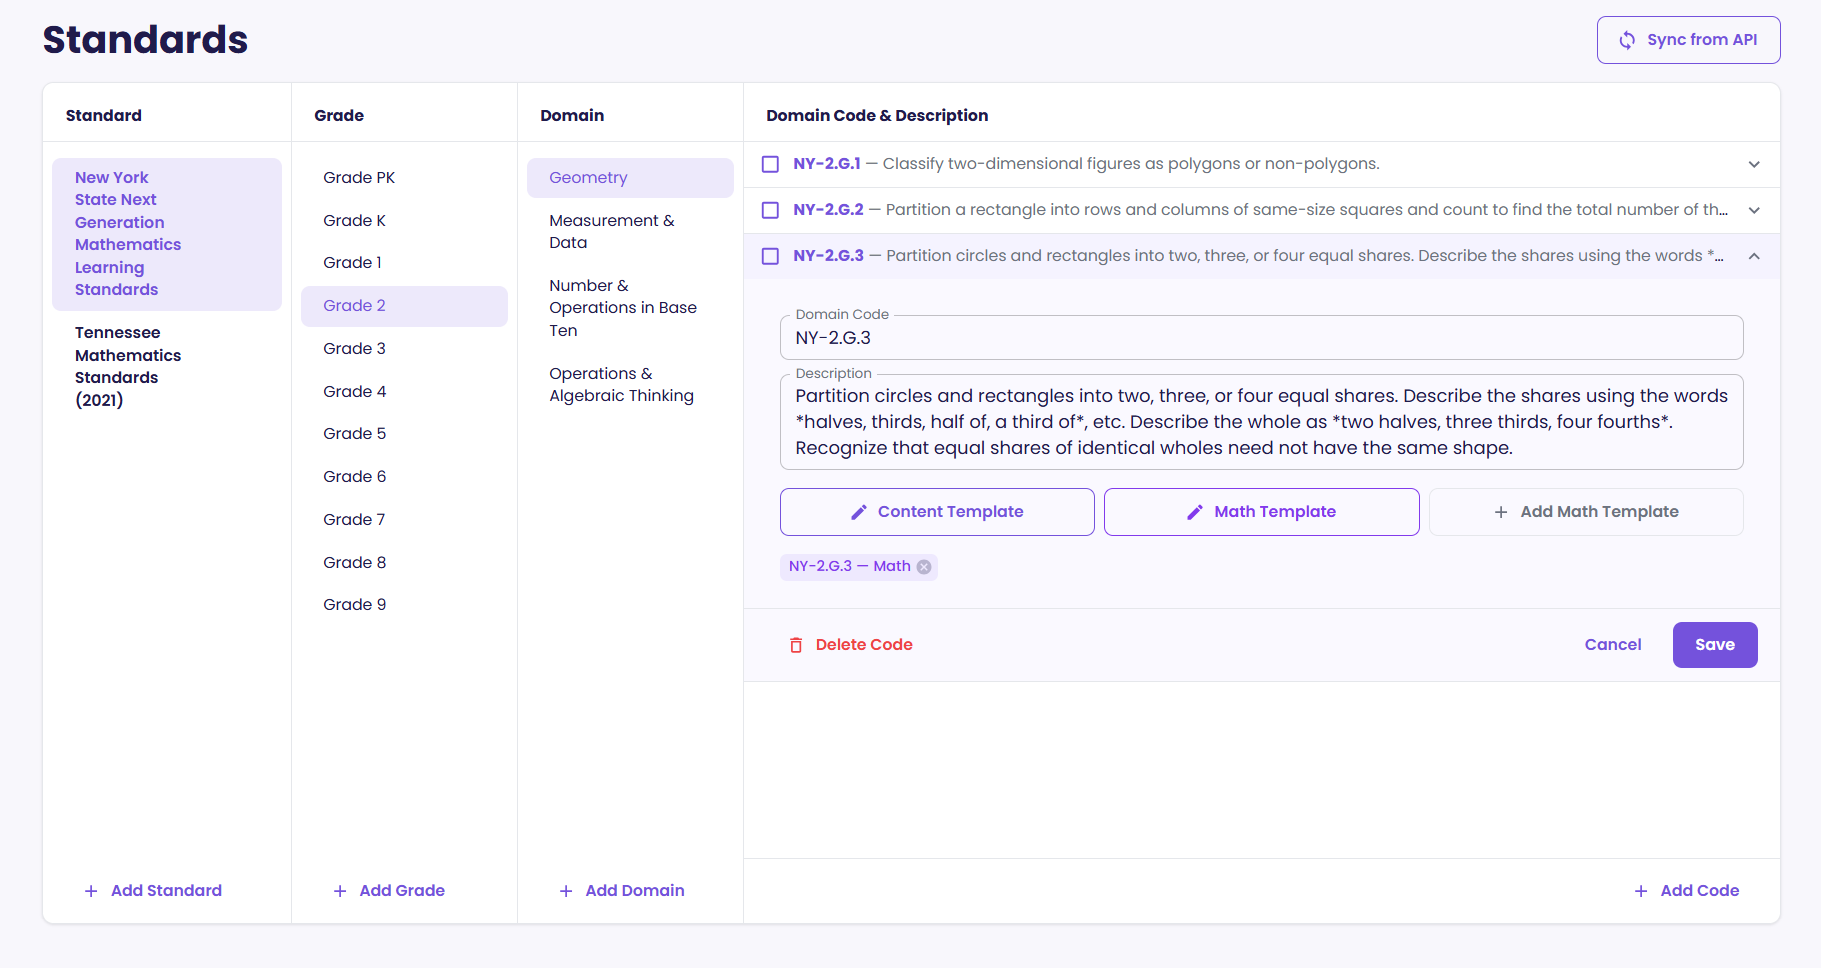Check the NY-2.G.3 checkbox
The image size is (1821, 968).
[770, 256]
